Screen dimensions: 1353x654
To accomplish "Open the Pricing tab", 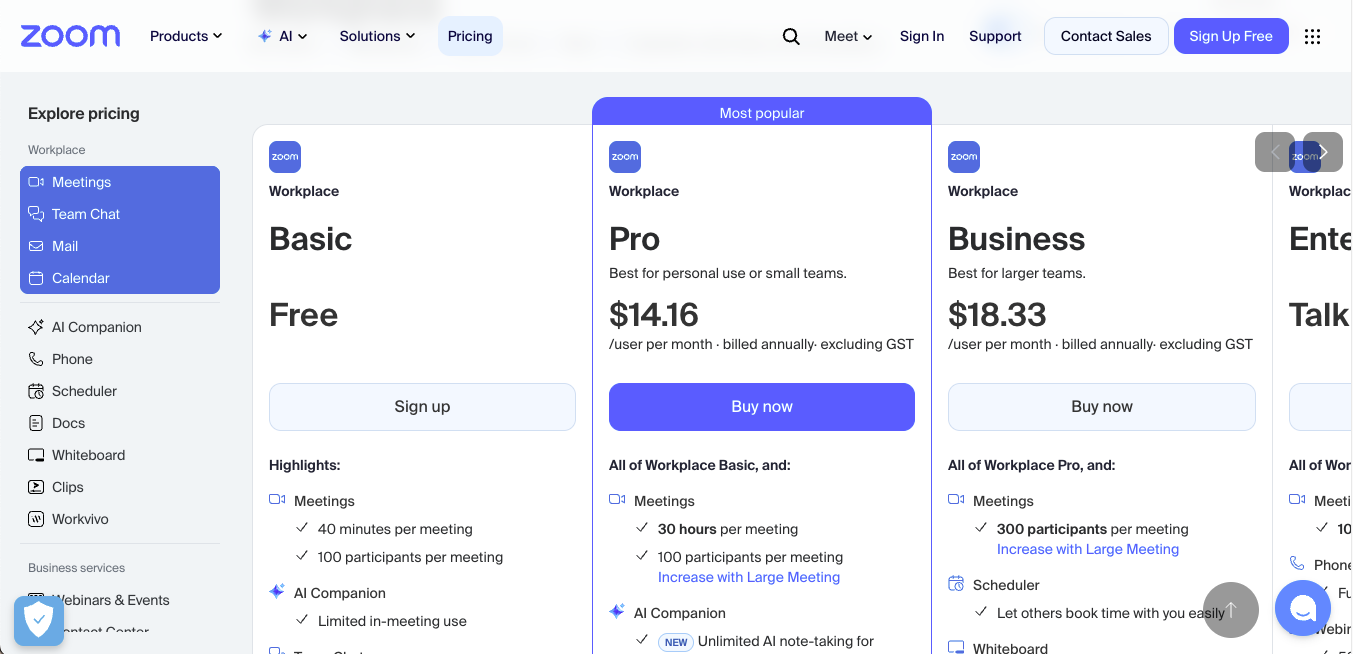I will [x=470, y=36].
